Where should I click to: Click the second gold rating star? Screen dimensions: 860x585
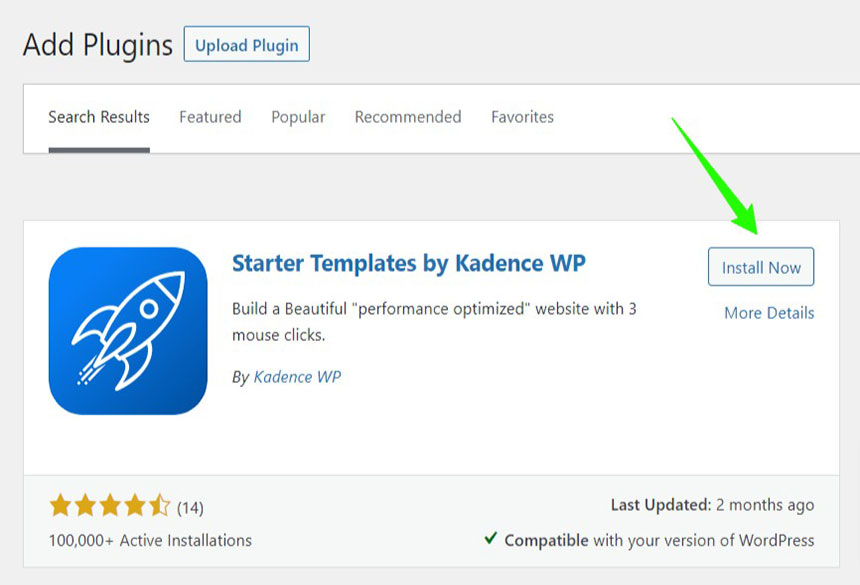pos(85,506)
